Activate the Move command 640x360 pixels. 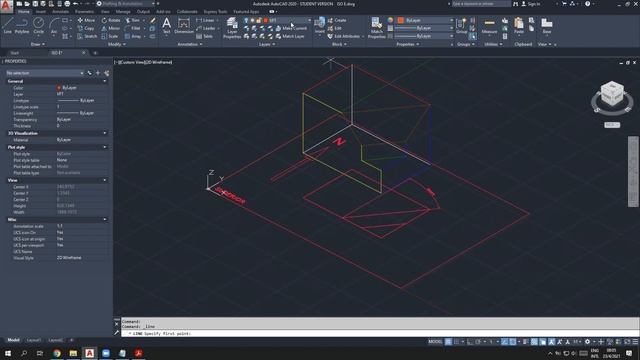coord(86,20)
